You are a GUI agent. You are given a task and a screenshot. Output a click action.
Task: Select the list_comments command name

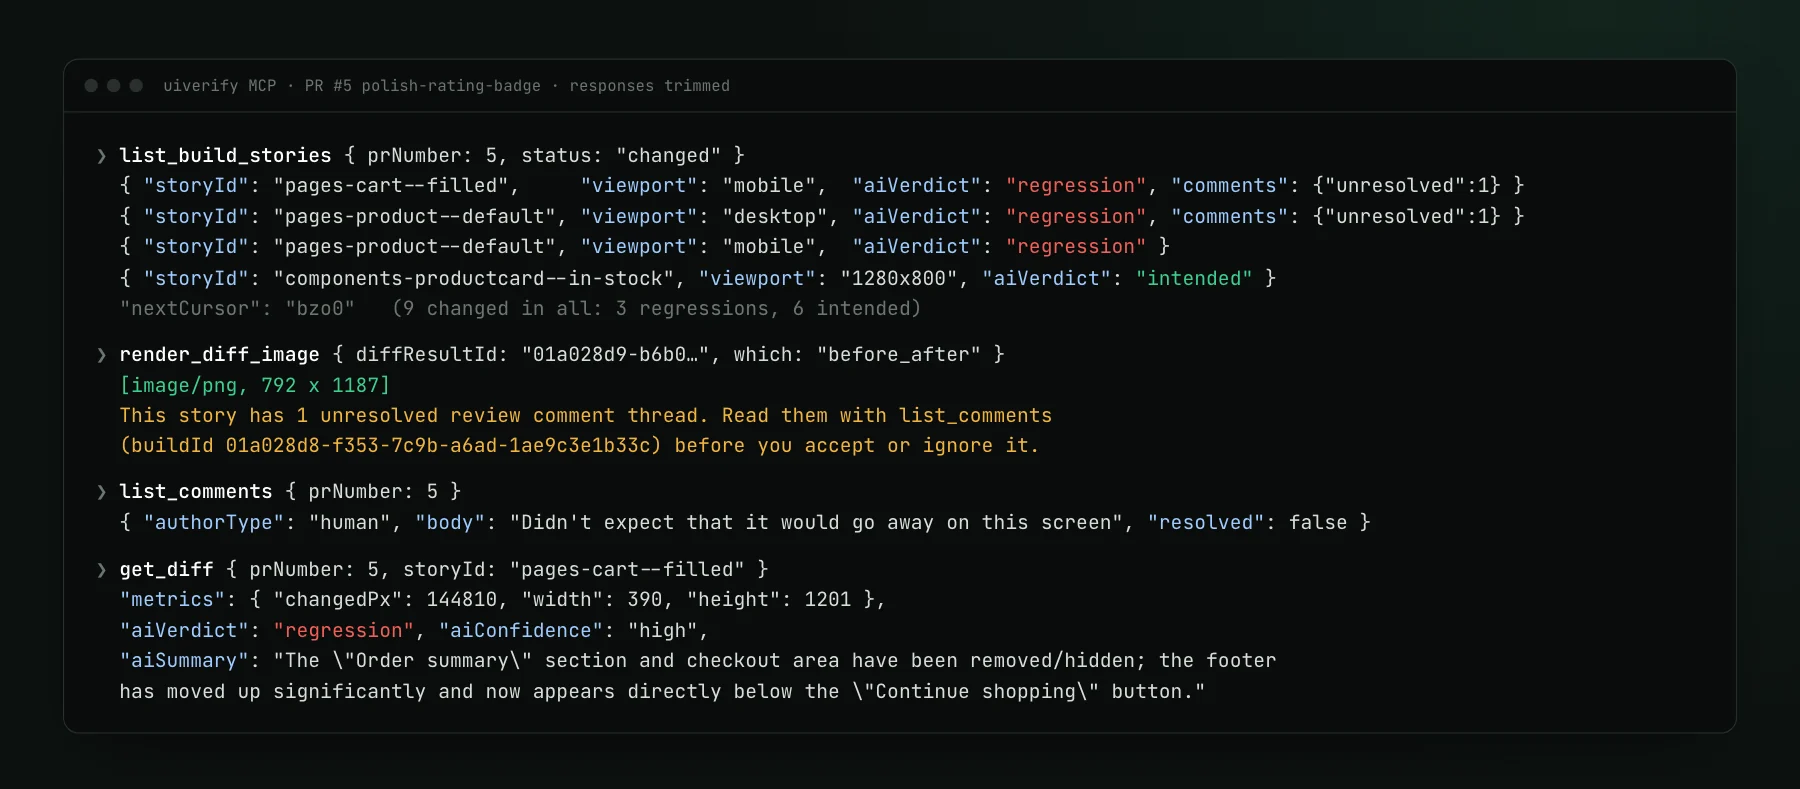196,492
